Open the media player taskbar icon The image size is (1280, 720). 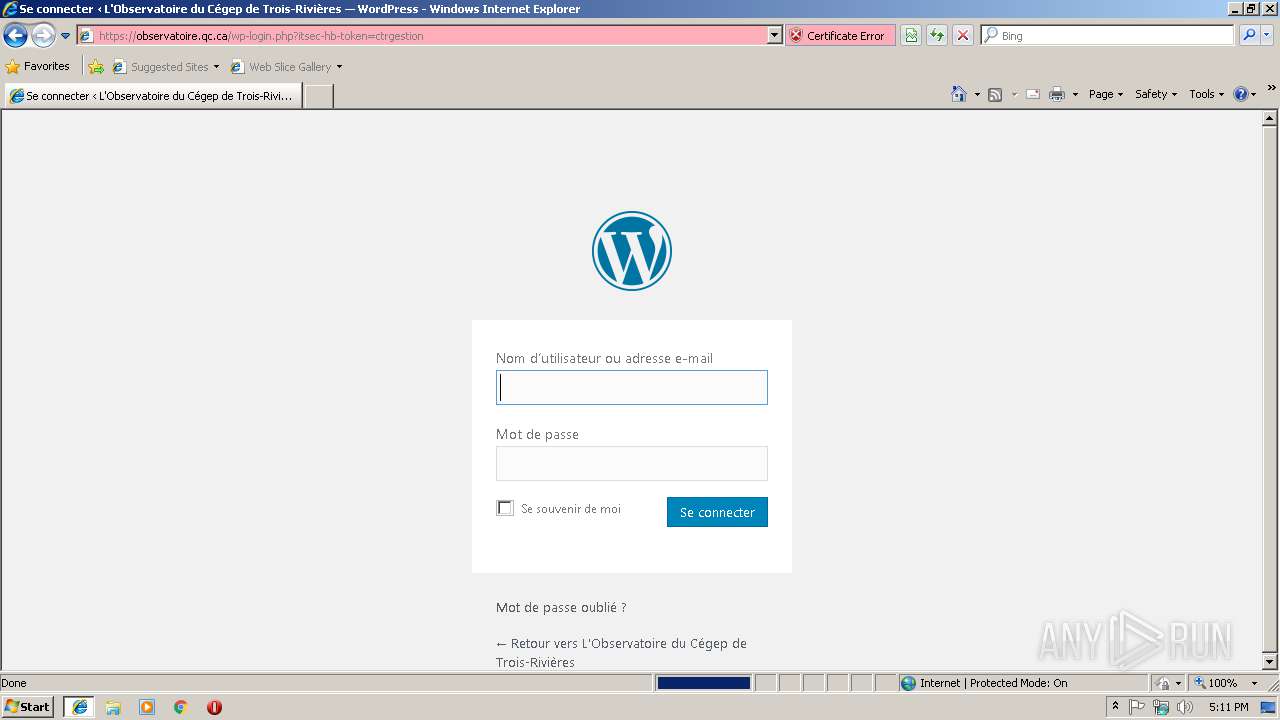[x=147, y=707]
